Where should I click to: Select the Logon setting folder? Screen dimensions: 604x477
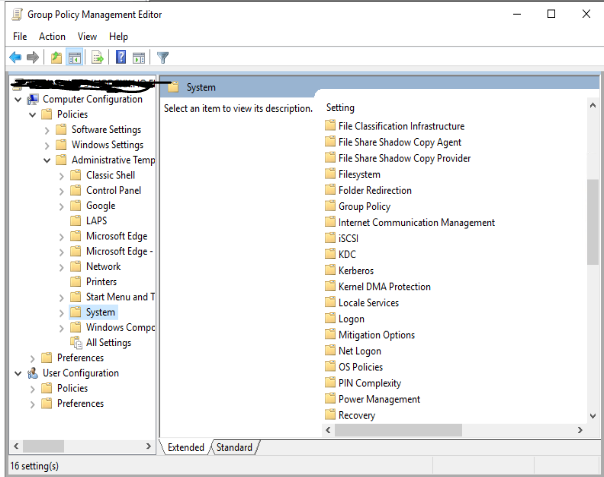[351, 319]
